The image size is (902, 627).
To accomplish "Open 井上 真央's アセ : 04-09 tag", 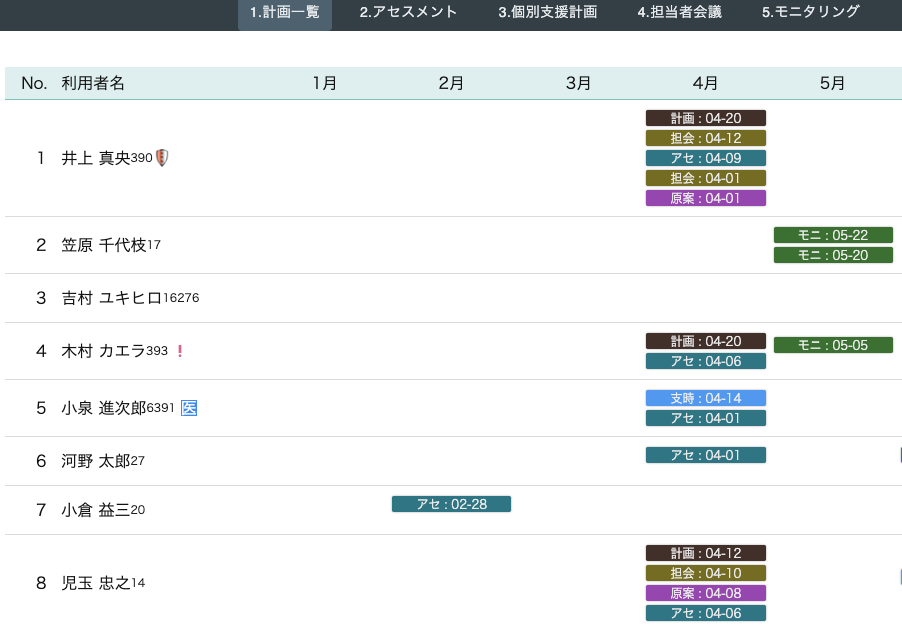I will pos(706,158).
